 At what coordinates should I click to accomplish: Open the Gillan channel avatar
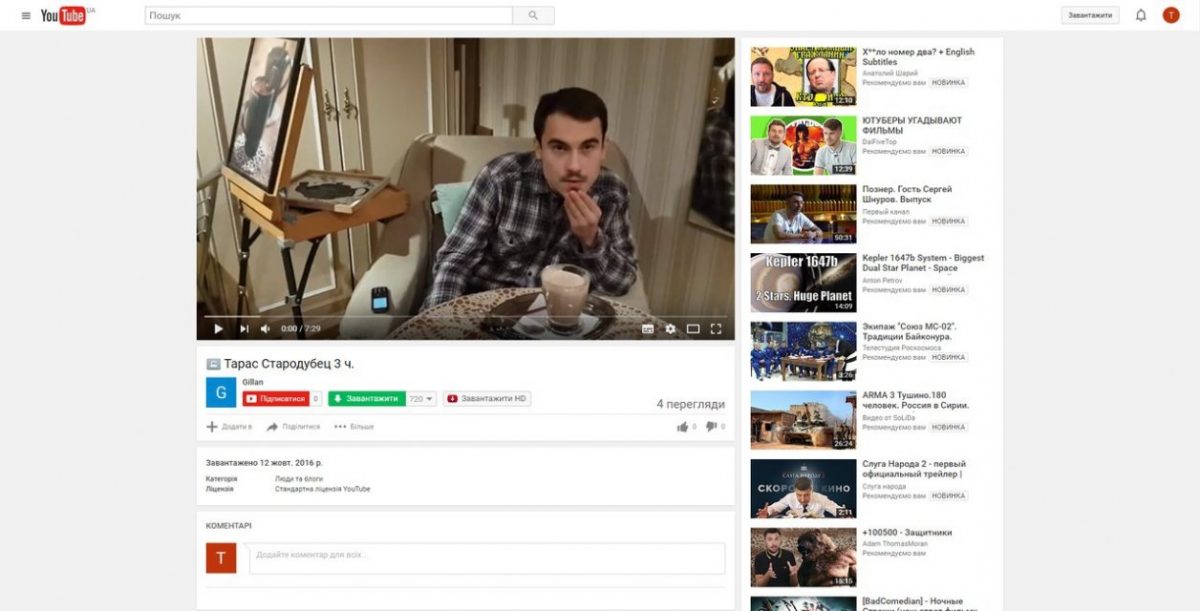(x=221, y=392)
